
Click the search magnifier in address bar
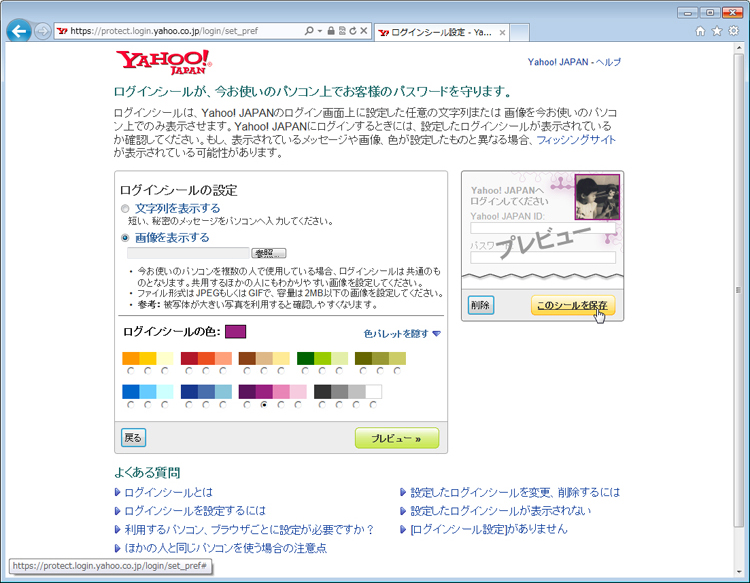pos(309,31)
